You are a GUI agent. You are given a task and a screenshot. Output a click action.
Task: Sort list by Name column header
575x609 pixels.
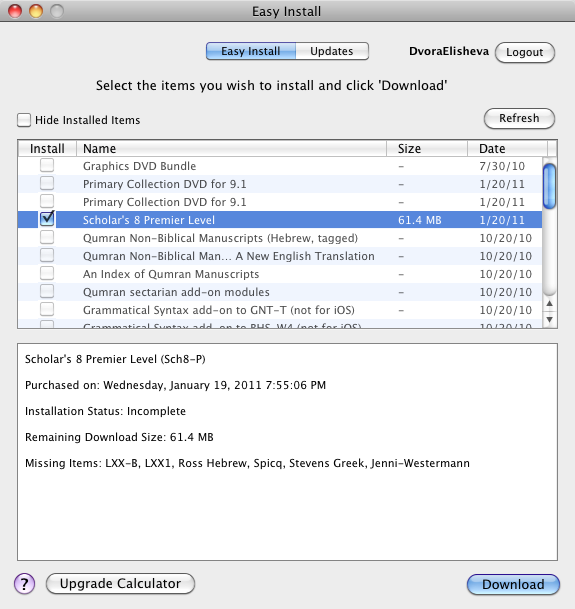(232, 148)
